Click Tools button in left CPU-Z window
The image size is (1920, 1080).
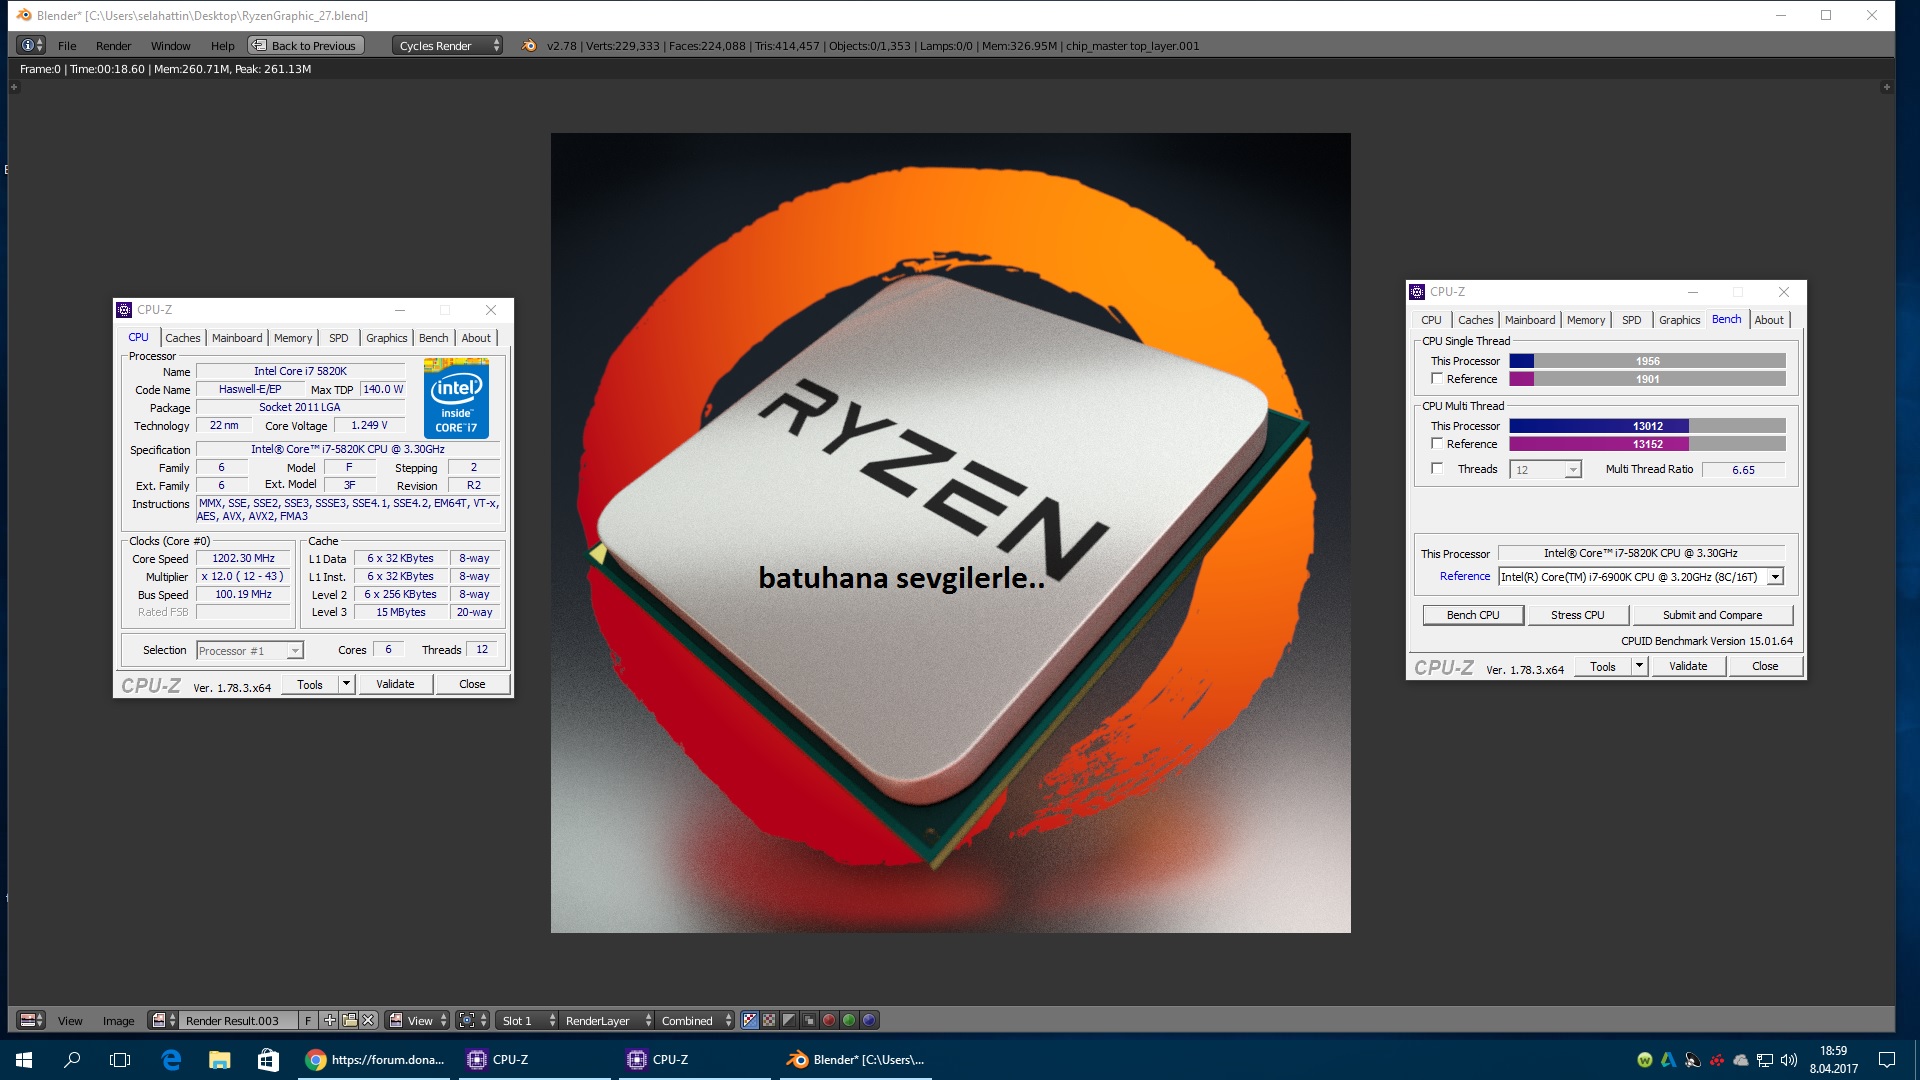310,684
